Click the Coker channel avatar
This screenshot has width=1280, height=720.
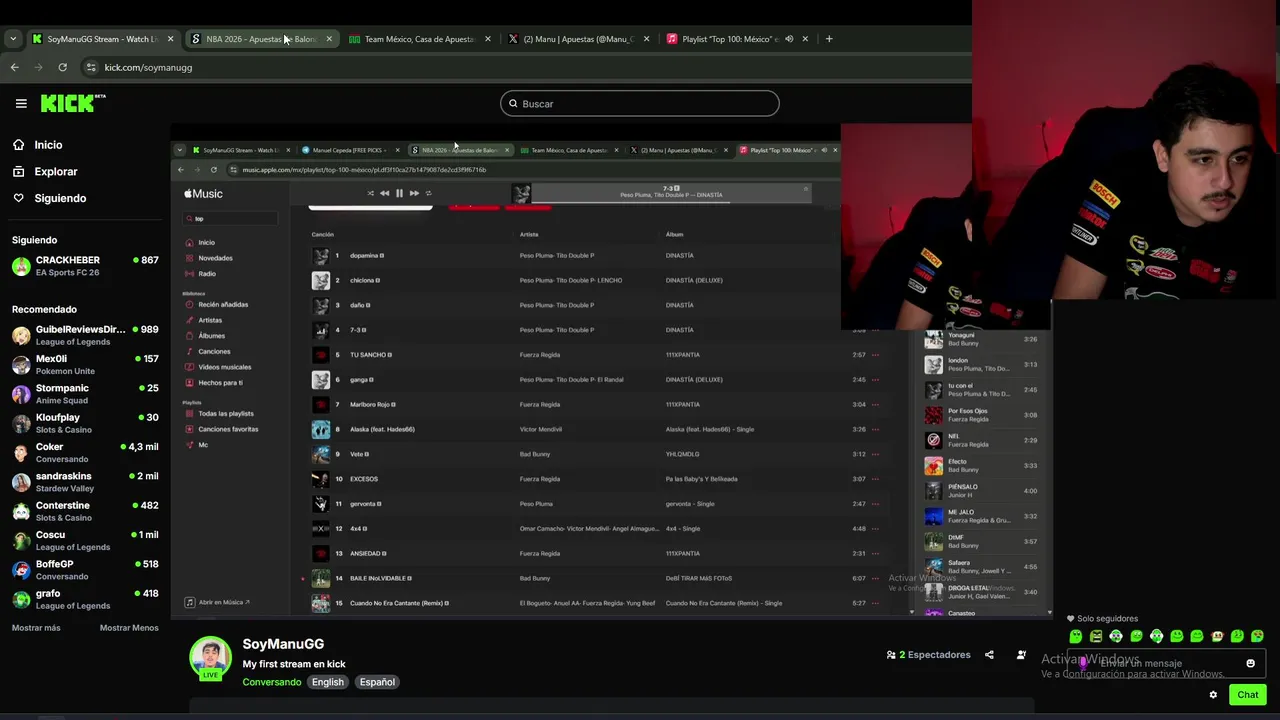(x=21, y=453)
